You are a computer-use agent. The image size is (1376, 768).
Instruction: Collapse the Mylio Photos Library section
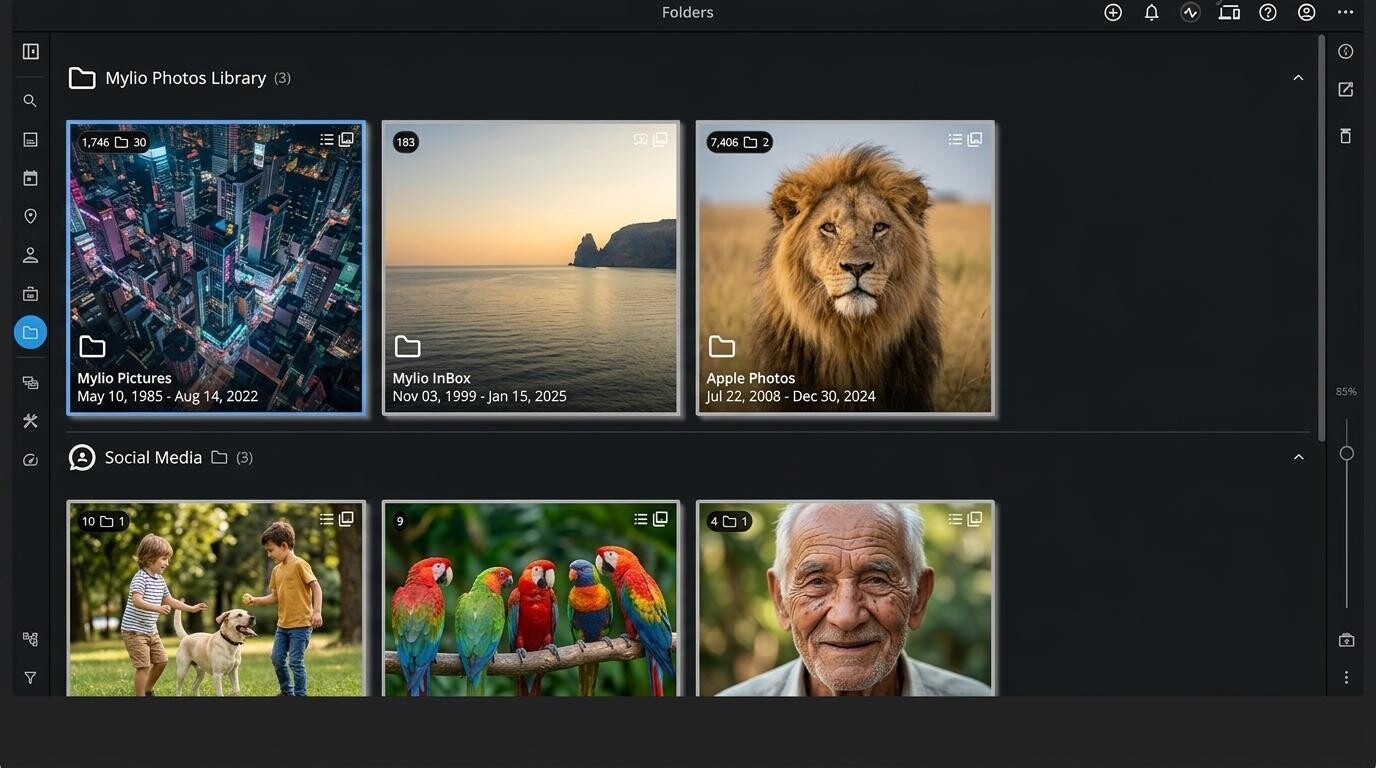[x=1298, y=77]
